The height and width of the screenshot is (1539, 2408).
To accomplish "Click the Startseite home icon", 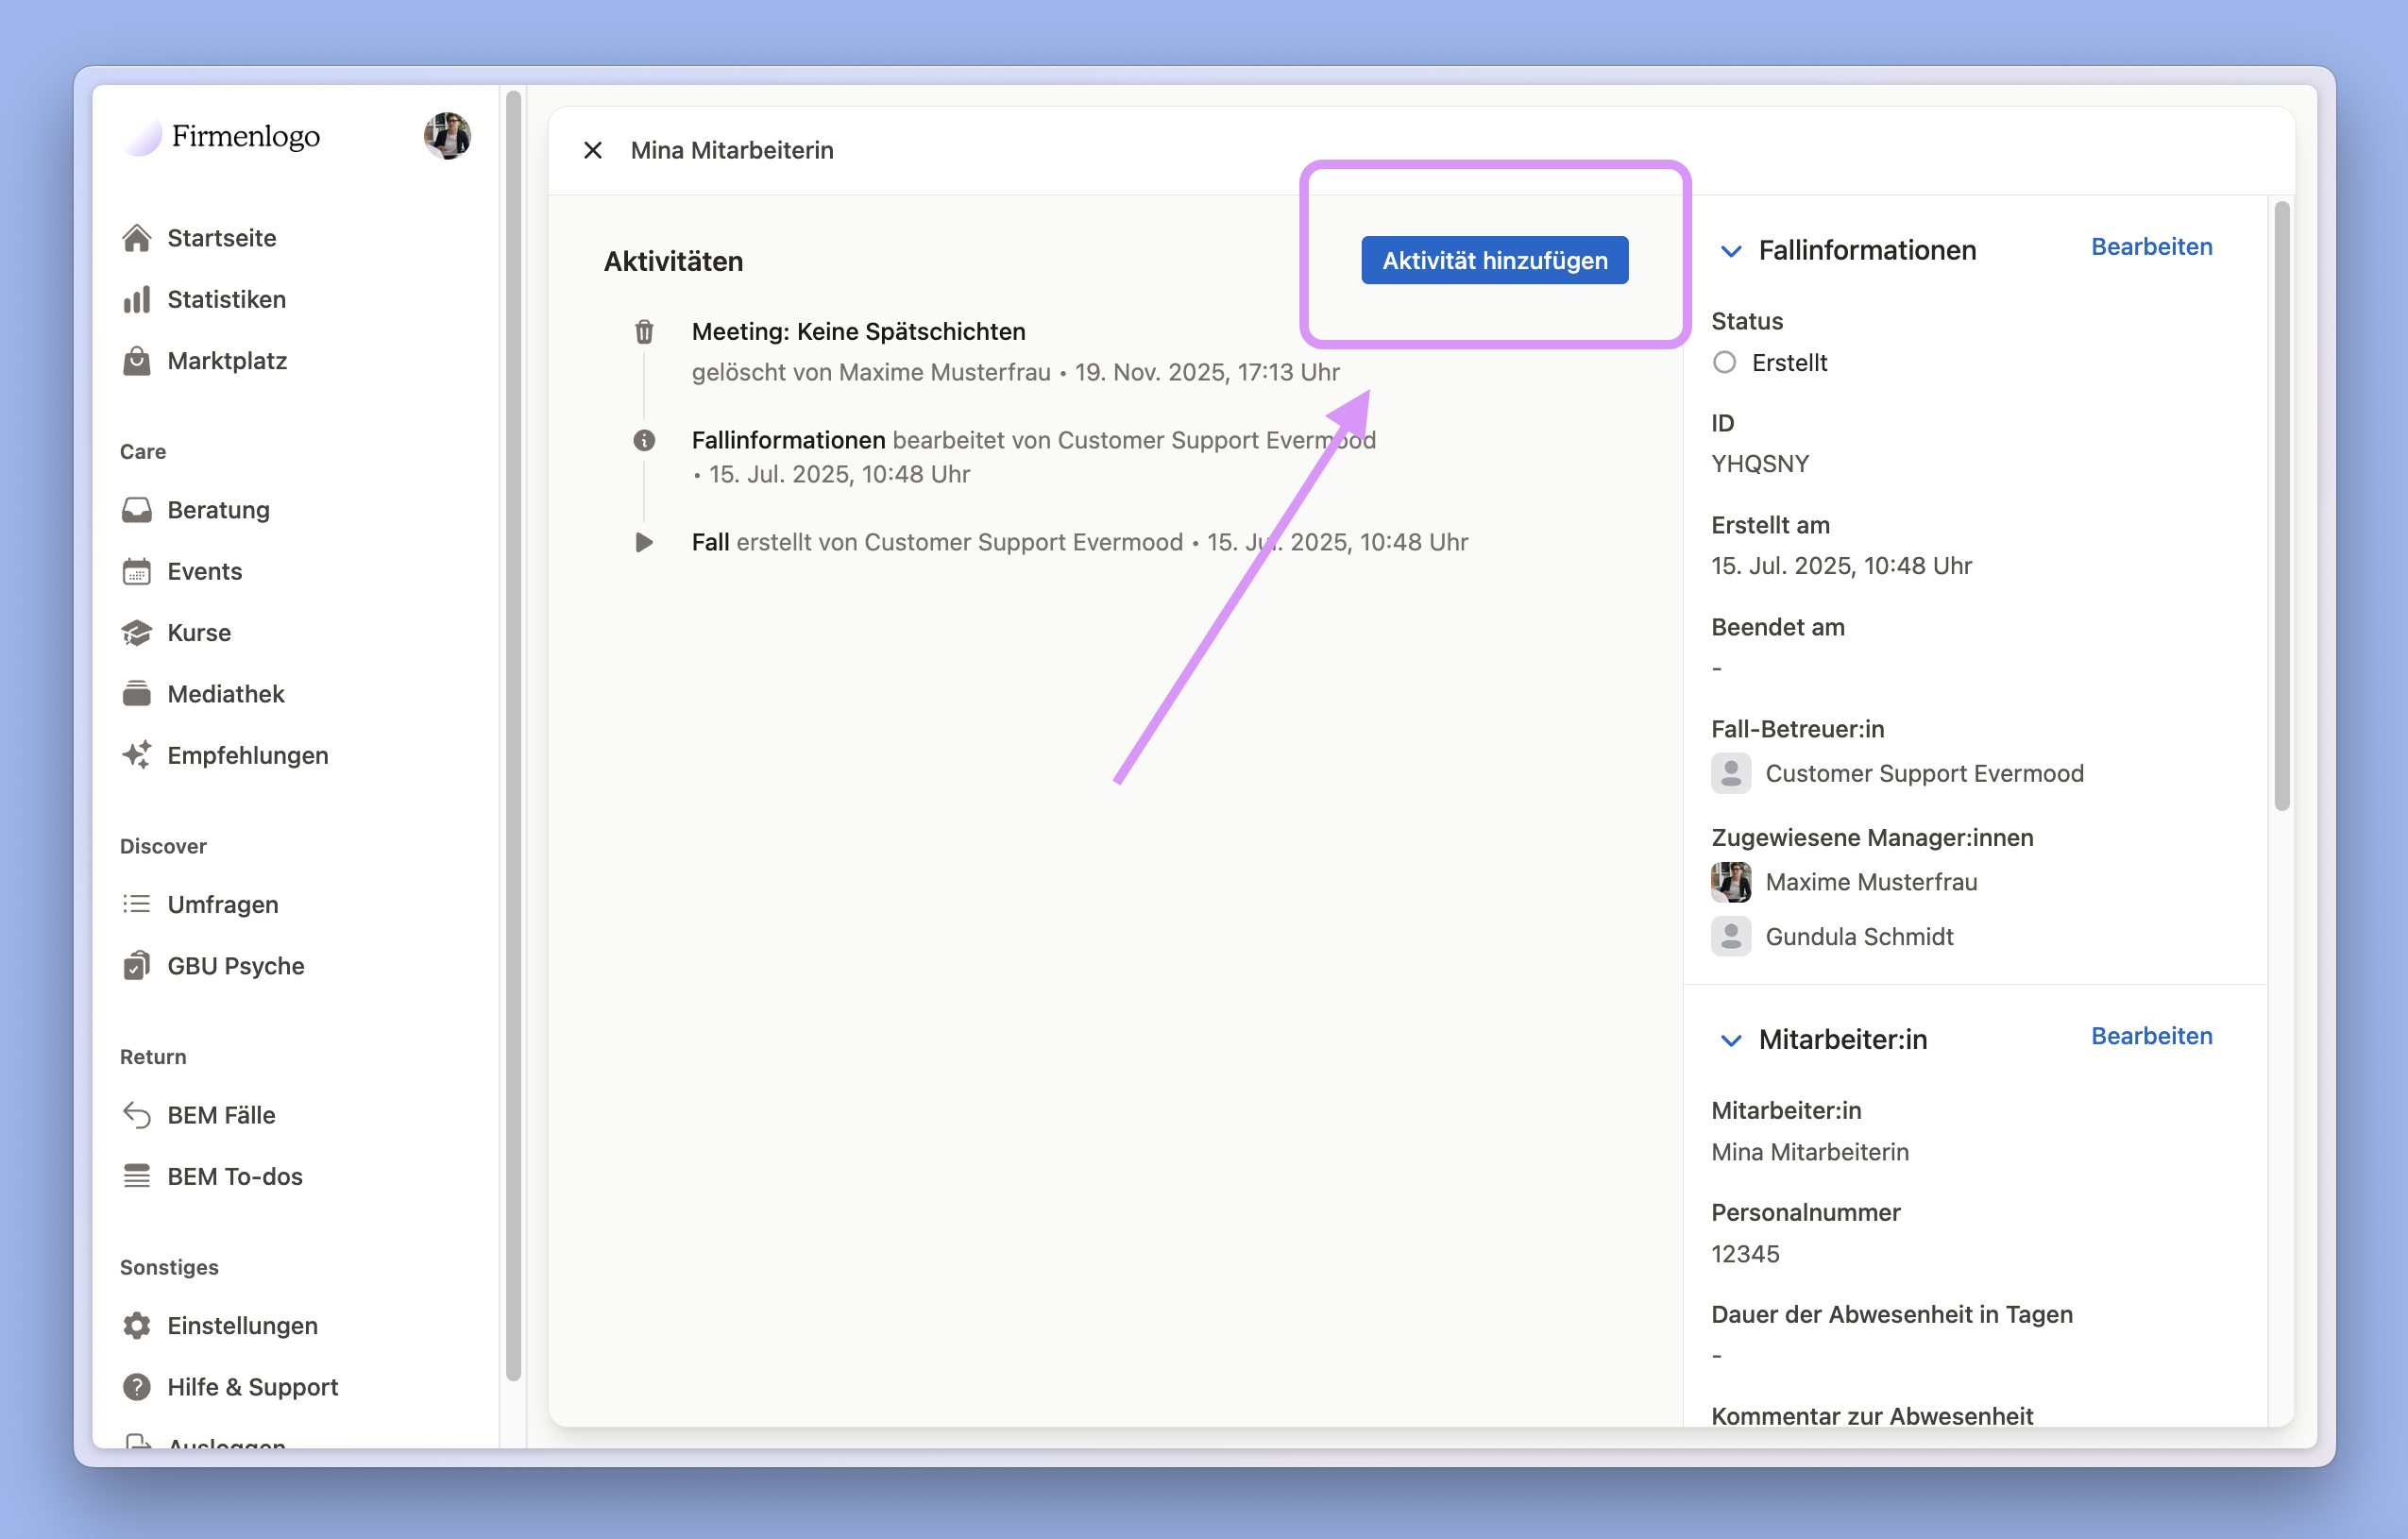I will click(x=136, y=238).
